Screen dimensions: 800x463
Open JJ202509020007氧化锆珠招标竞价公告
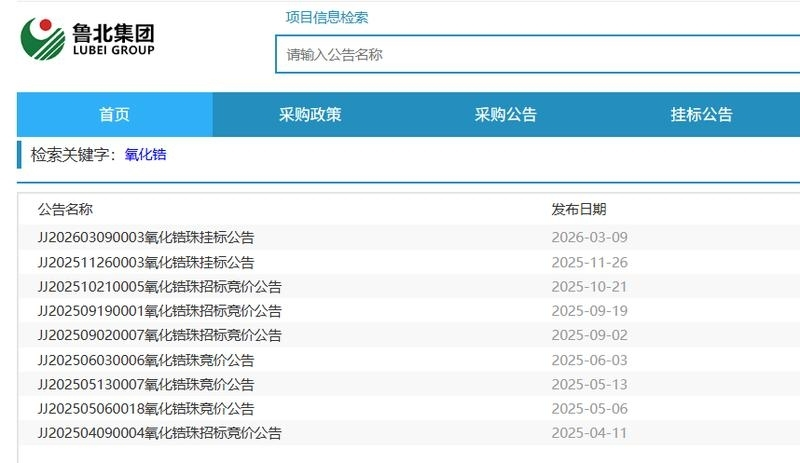click(x=160, y=335)
